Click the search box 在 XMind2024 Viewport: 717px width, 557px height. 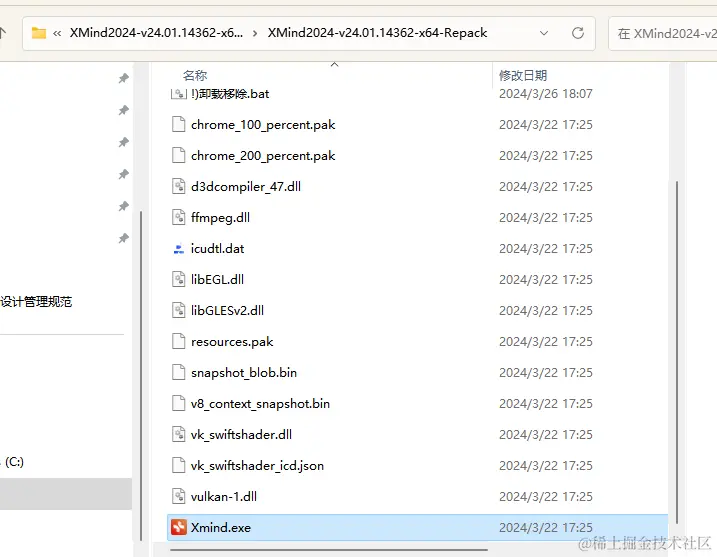[x=663, y=33]
